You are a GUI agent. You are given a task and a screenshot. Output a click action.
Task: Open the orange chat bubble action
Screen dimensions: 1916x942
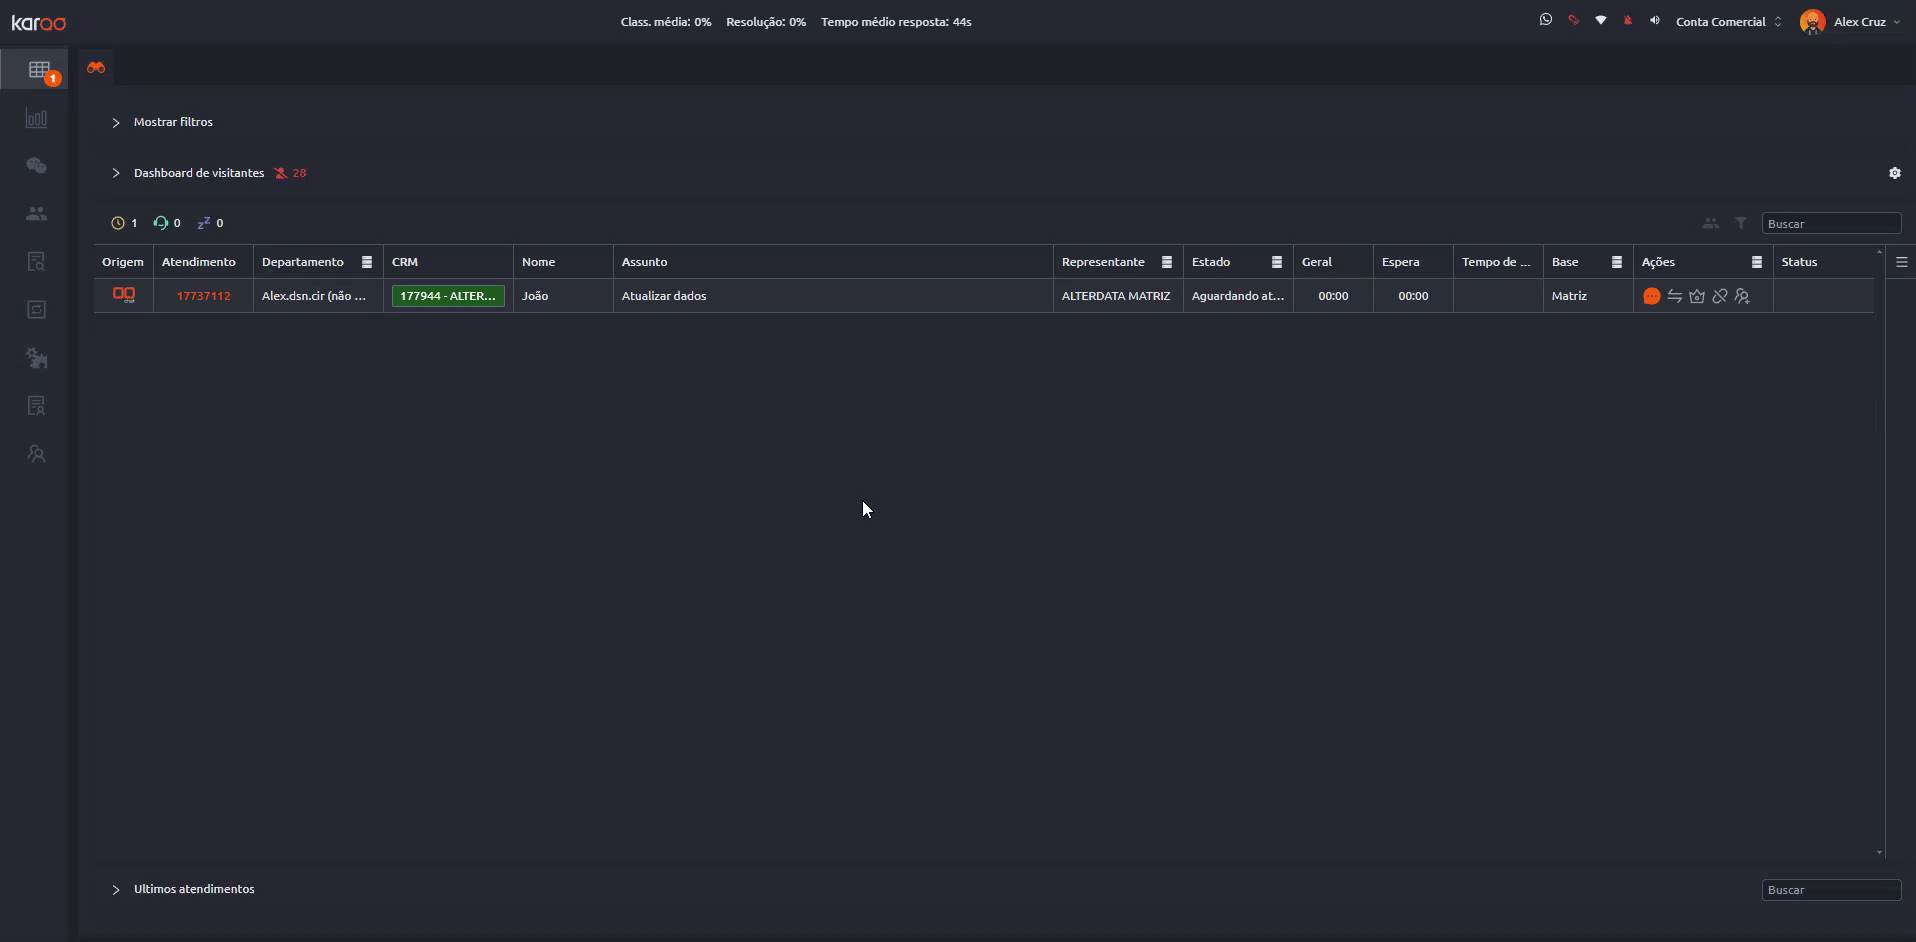point(1651,296)
